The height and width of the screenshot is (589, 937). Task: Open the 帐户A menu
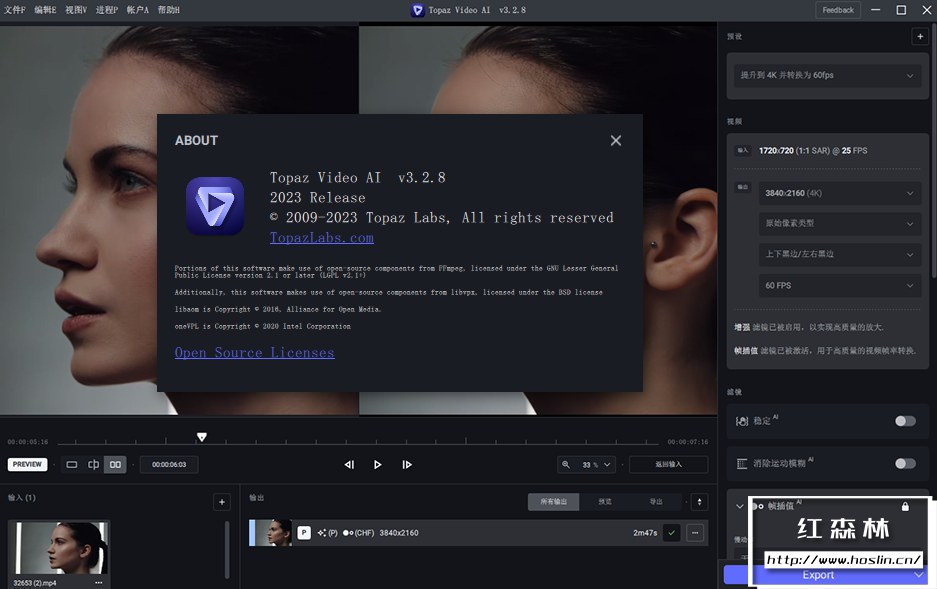(x=137, y=10)
